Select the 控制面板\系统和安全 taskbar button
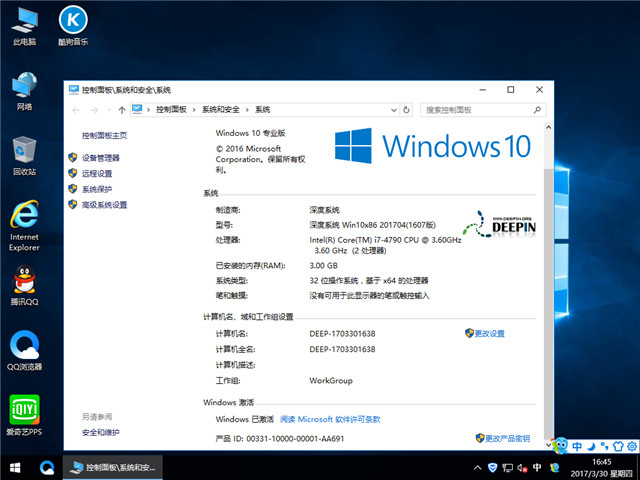Viewport: 640px width, 480px height. [113, 468]
